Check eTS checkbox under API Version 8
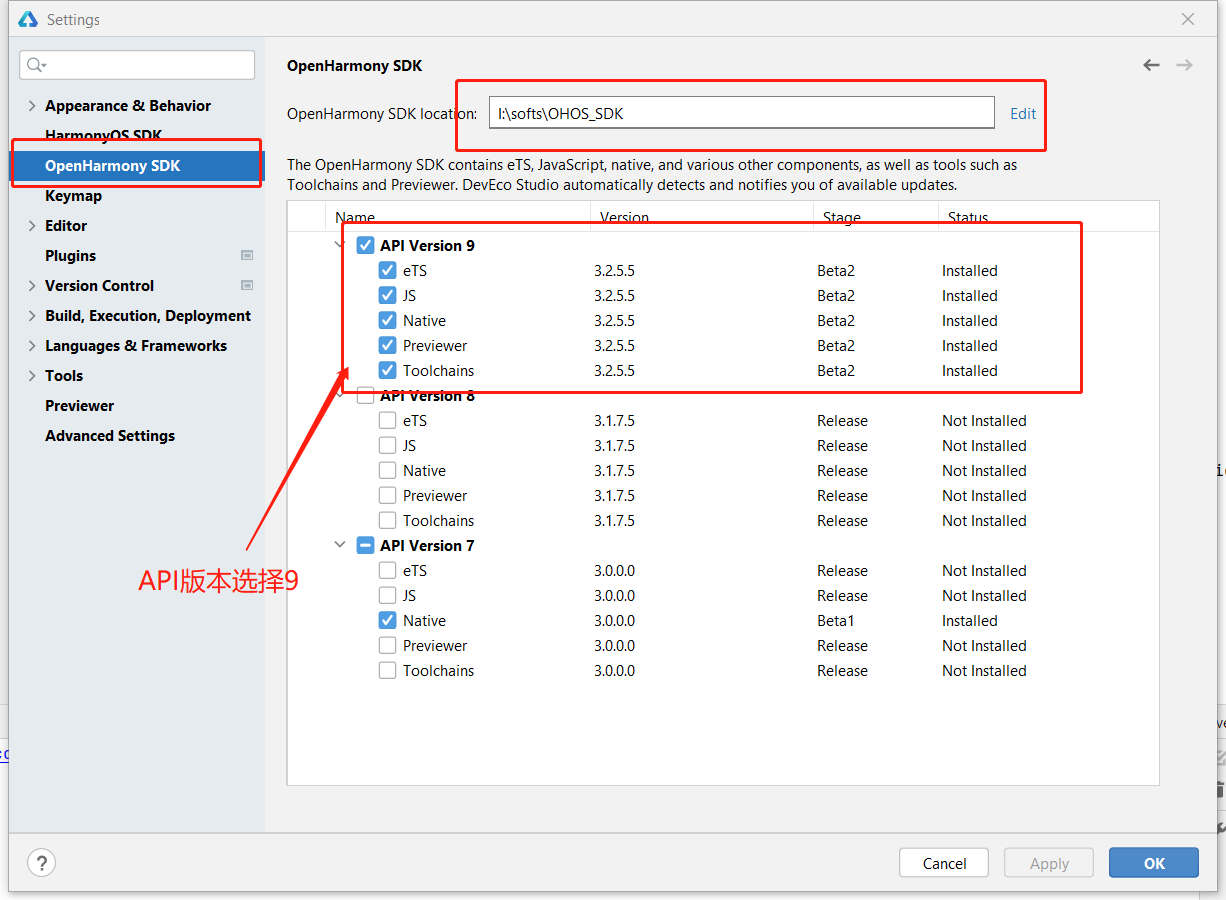The width and height of the screenshot is (1226, 900). [387, 421]
